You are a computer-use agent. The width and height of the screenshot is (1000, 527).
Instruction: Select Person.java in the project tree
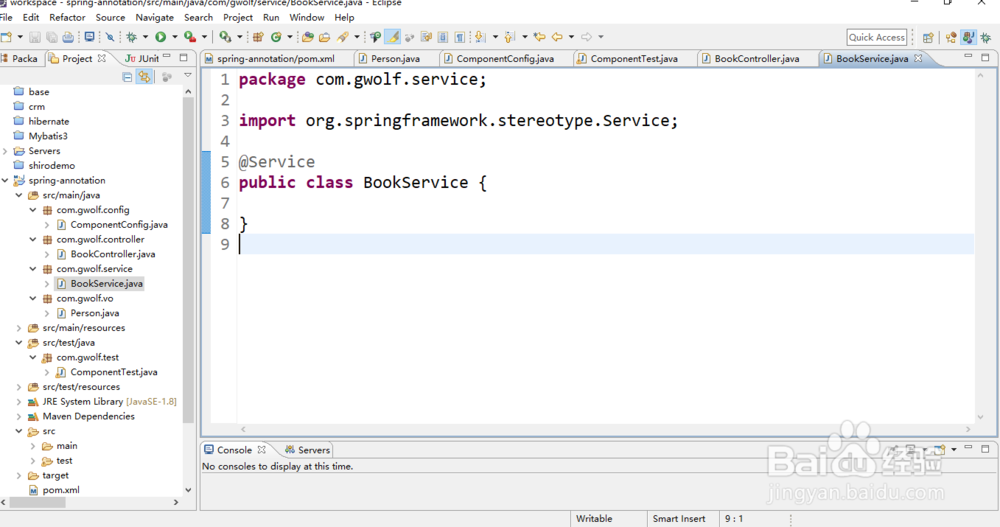pos(94,313)
